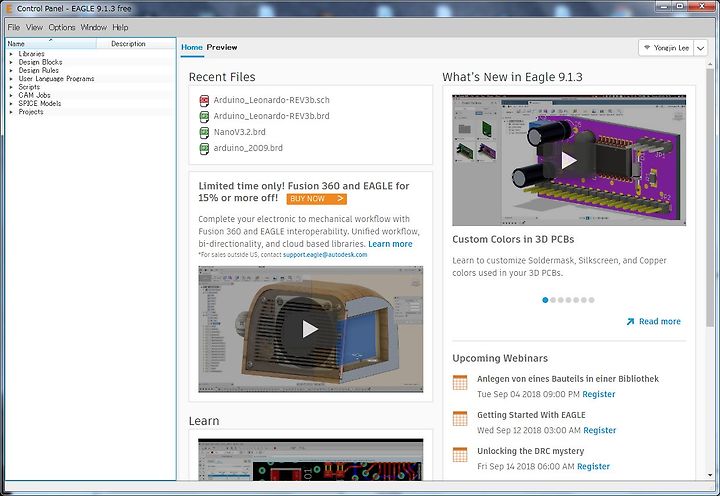Expand the Scripts tree node
Viewport: 720px width, 496px height.
click(x=11, y=87)
